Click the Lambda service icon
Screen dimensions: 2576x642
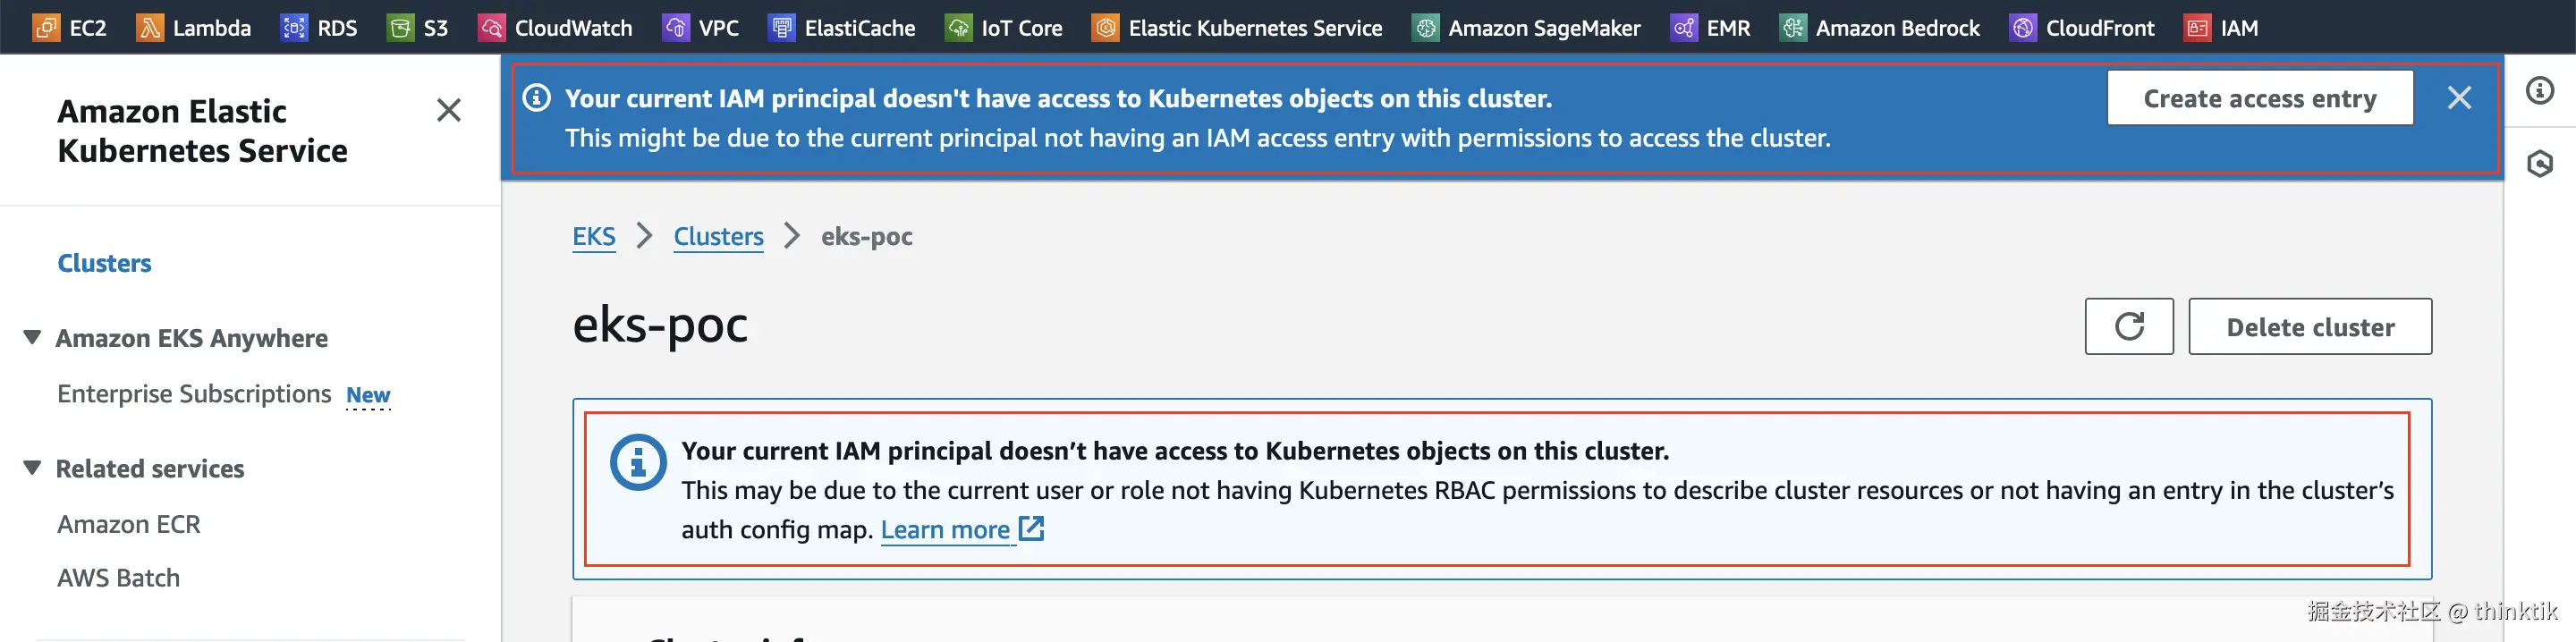(150, 28)
